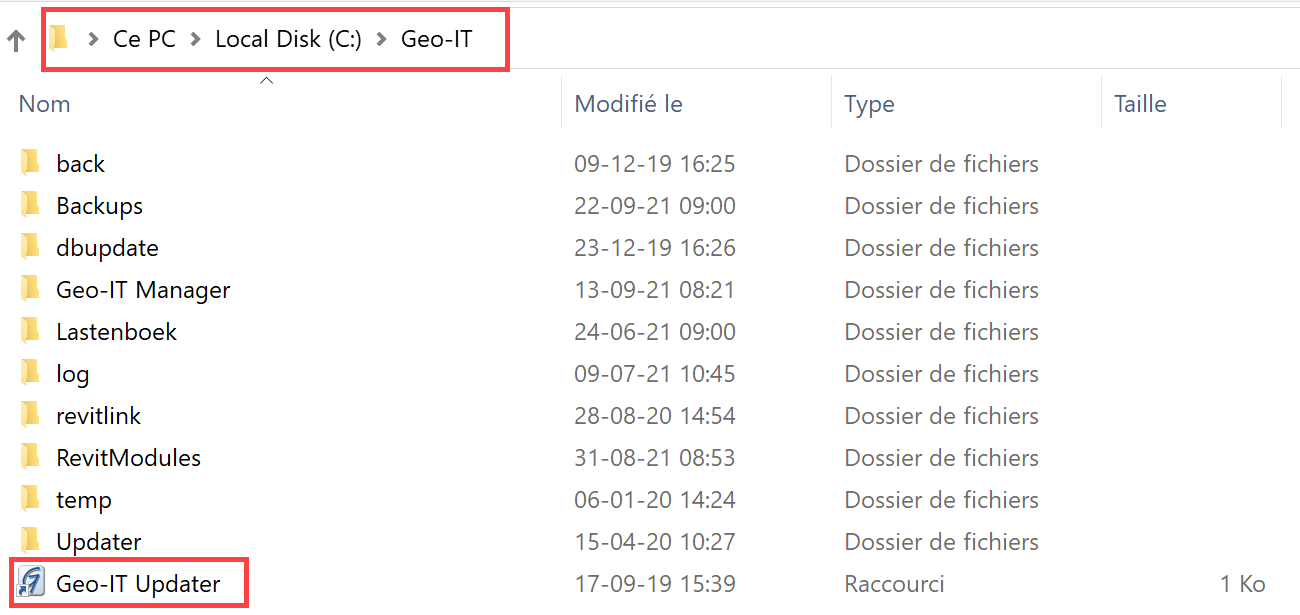The width and height of the screenshot is (1300, 615).
Task: Click date 09-07-21 10:45
Action: [654, 374]
